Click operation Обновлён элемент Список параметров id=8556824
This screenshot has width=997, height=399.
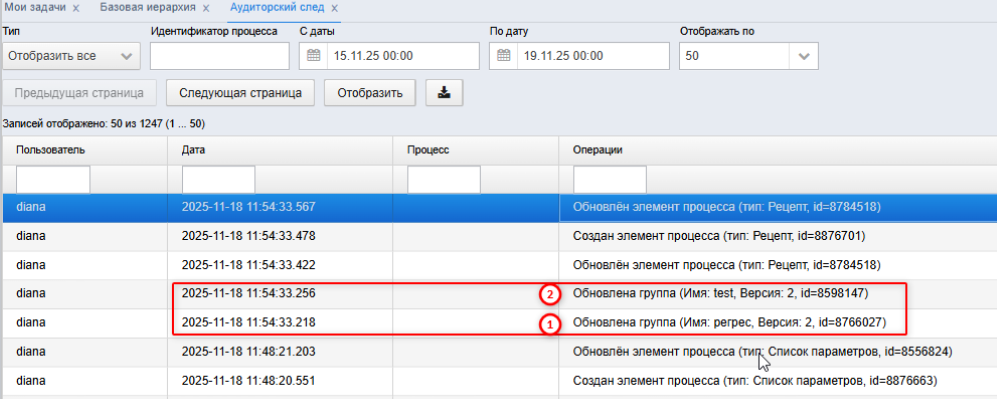click(x=763, y=352)
